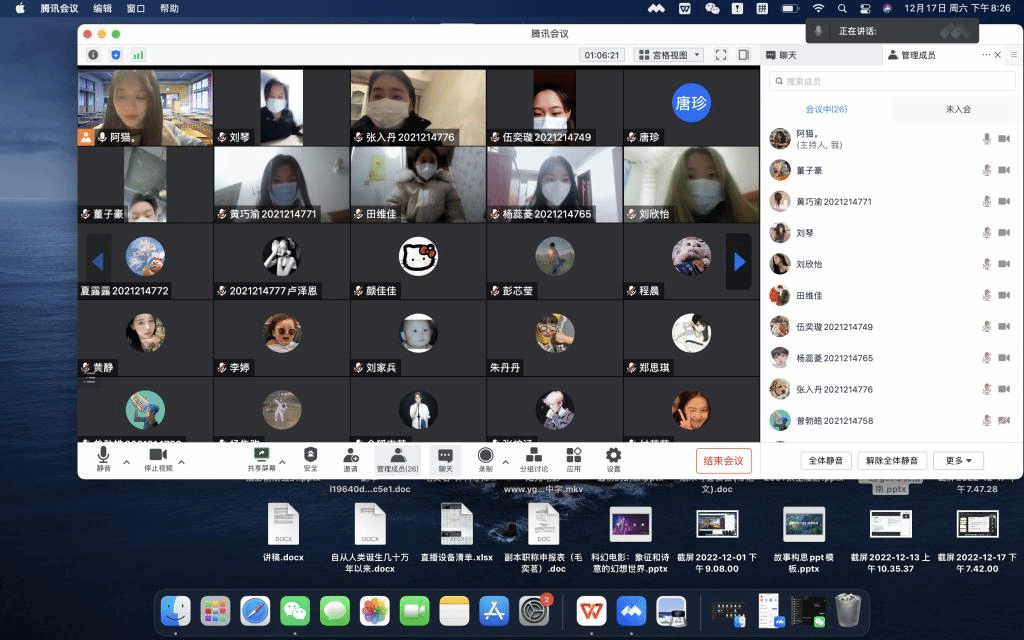The height and width of the screenshot is (640, 1024).
Task: Open the 安全 security shield icon
Action: [x=311, y=455]
